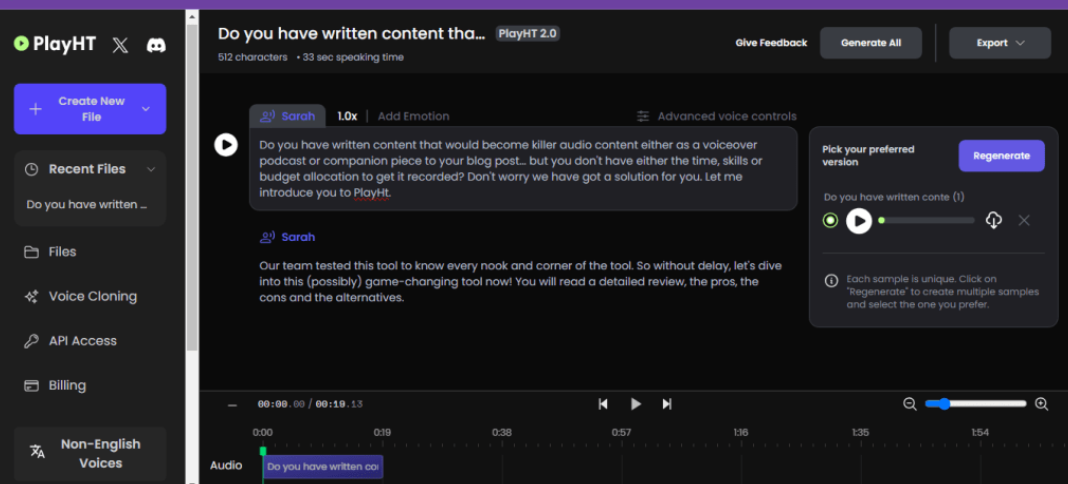The height and width of the screenshot is (484, 1068).
Task: Download the generated sample audio
Action: coord(994,220)
